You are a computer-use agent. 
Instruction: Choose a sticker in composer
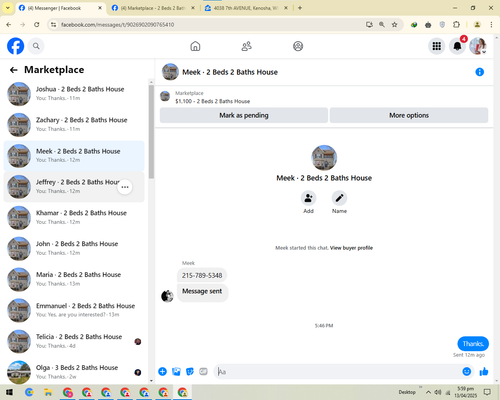(x=190, y=371)
